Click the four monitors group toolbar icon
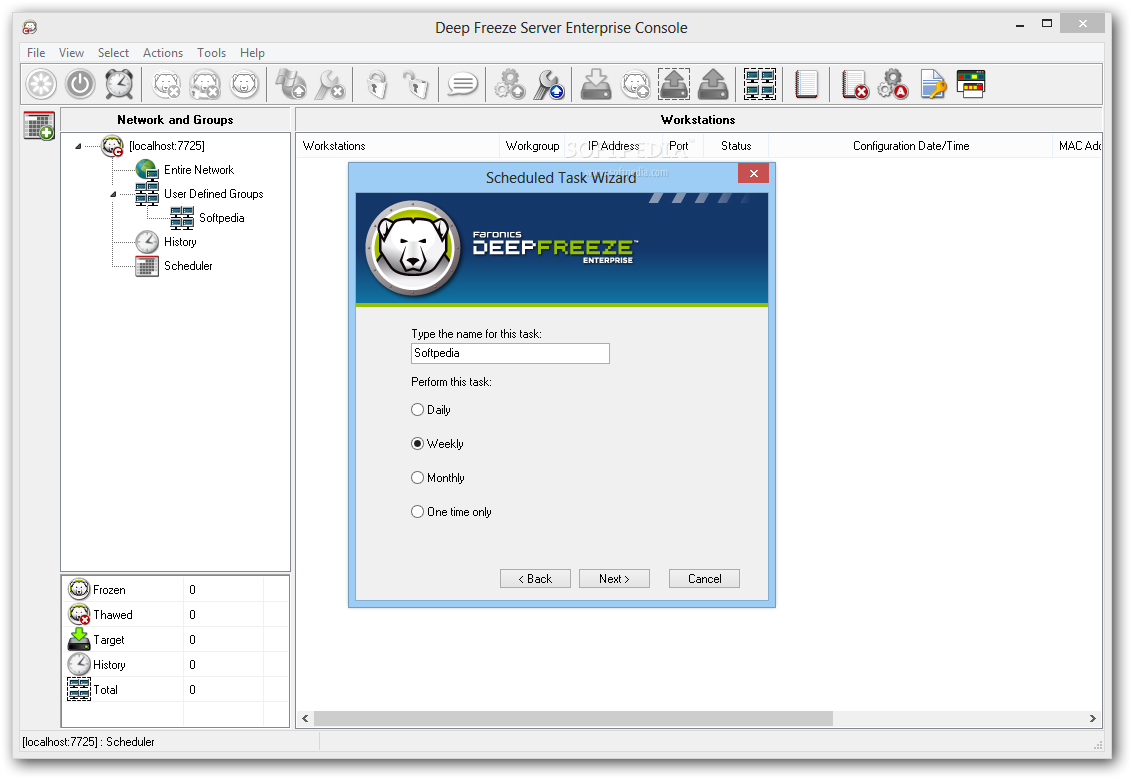Image resolution: width=1132 pixels, height=779 pixels. pyautogui.click(x=760, y=84)
